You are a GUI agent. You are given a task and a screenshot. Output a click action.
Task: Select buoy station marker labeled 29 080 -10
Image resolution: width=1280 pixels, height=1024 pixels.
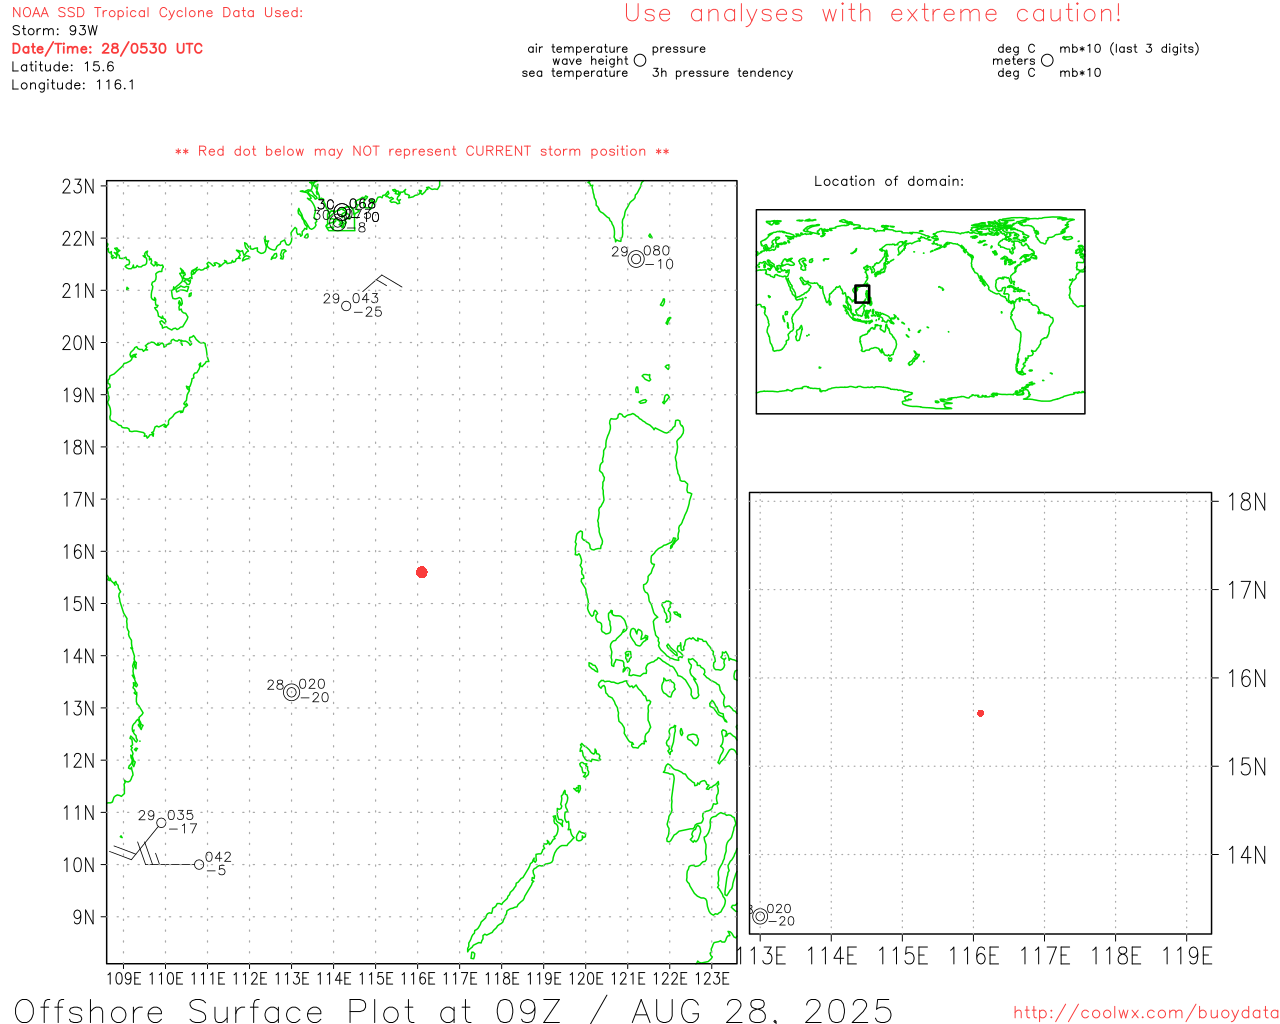[636, 260]
